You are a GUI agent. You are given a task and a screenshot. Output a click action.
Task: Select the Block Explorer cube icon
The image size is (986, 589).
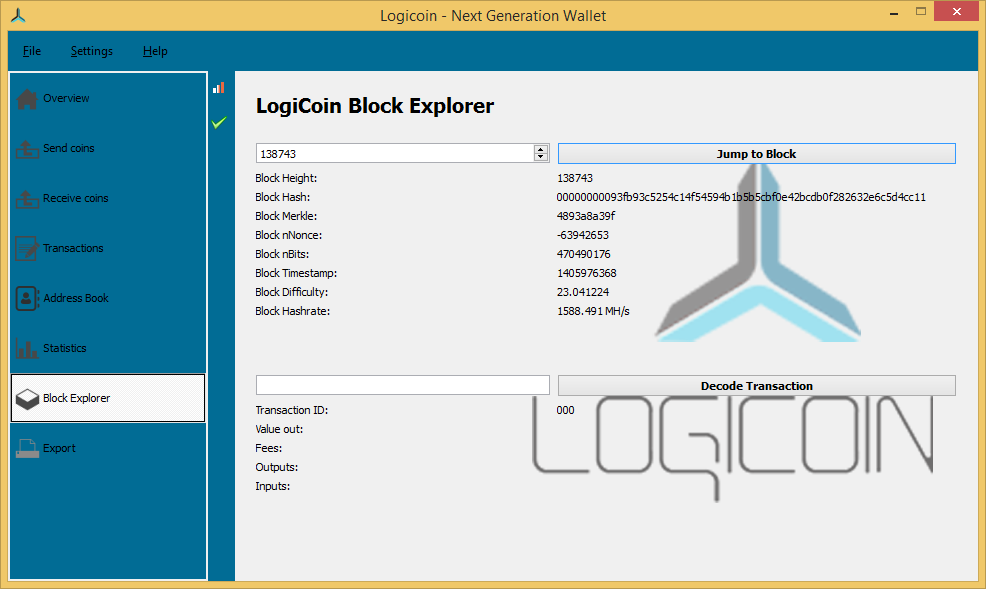(x=27, y=399)
